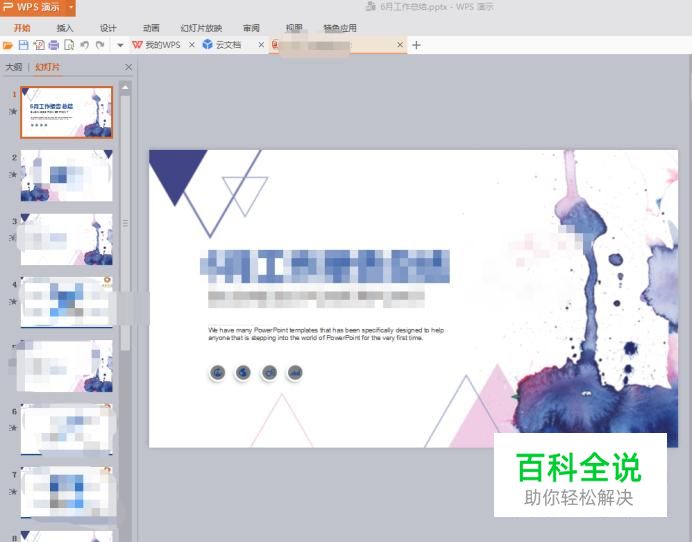
Task: Switch to the 云文档 tab
Action: [x=228, y=45]
